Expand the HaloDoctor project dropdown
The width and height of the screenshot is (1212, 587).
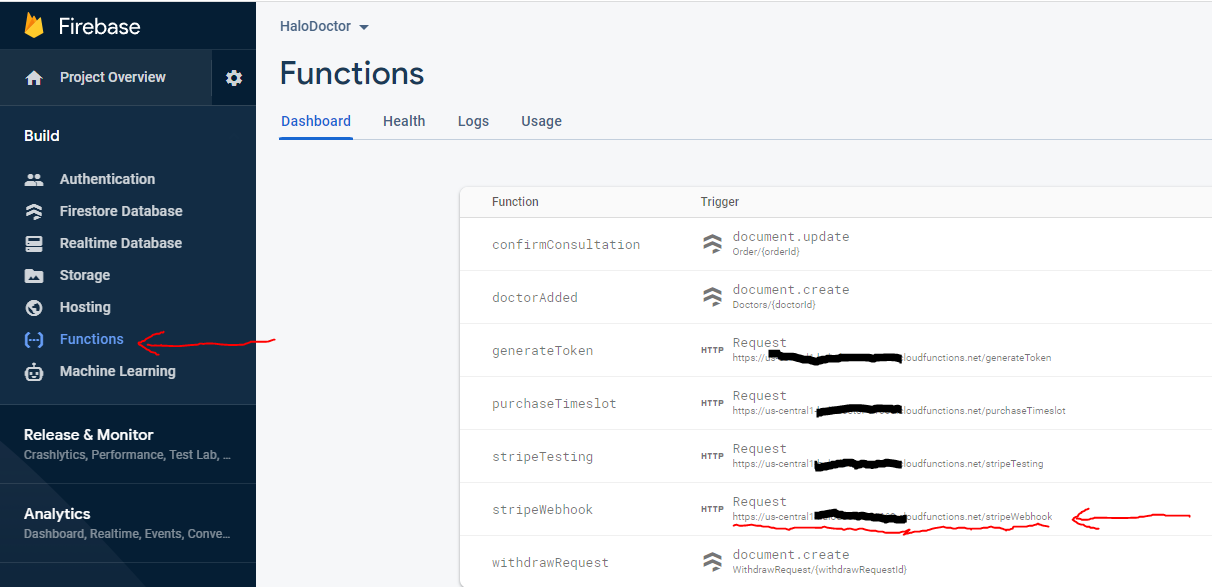point(325,27)
